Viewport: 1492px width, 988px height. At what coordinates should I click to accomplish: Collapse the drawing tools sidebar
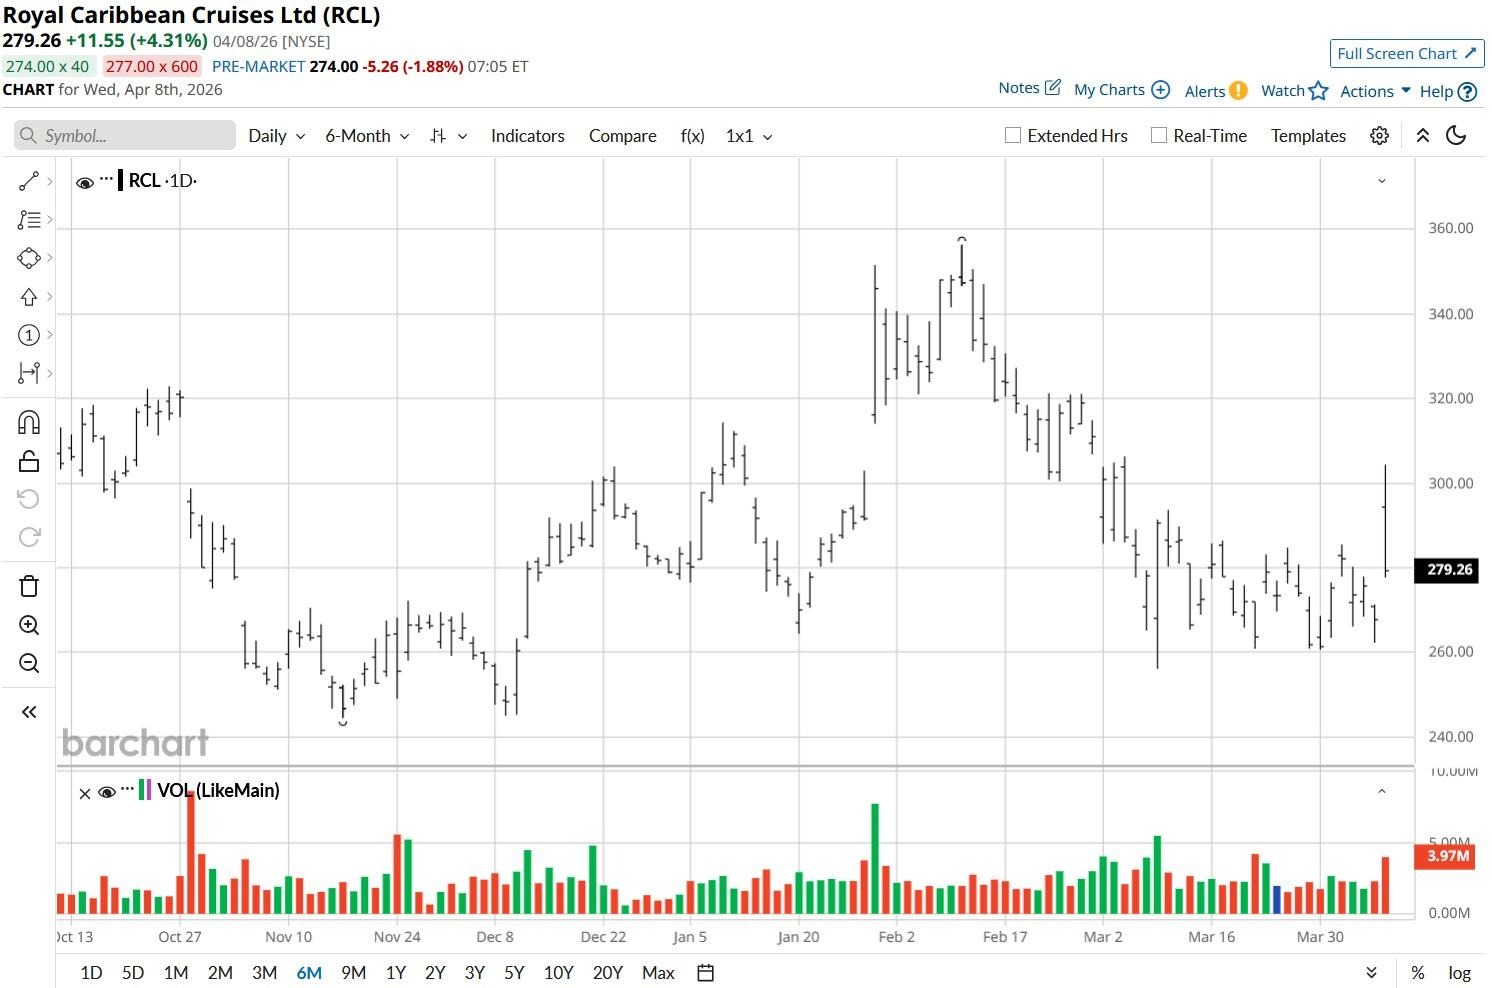[x=29, y=712]
